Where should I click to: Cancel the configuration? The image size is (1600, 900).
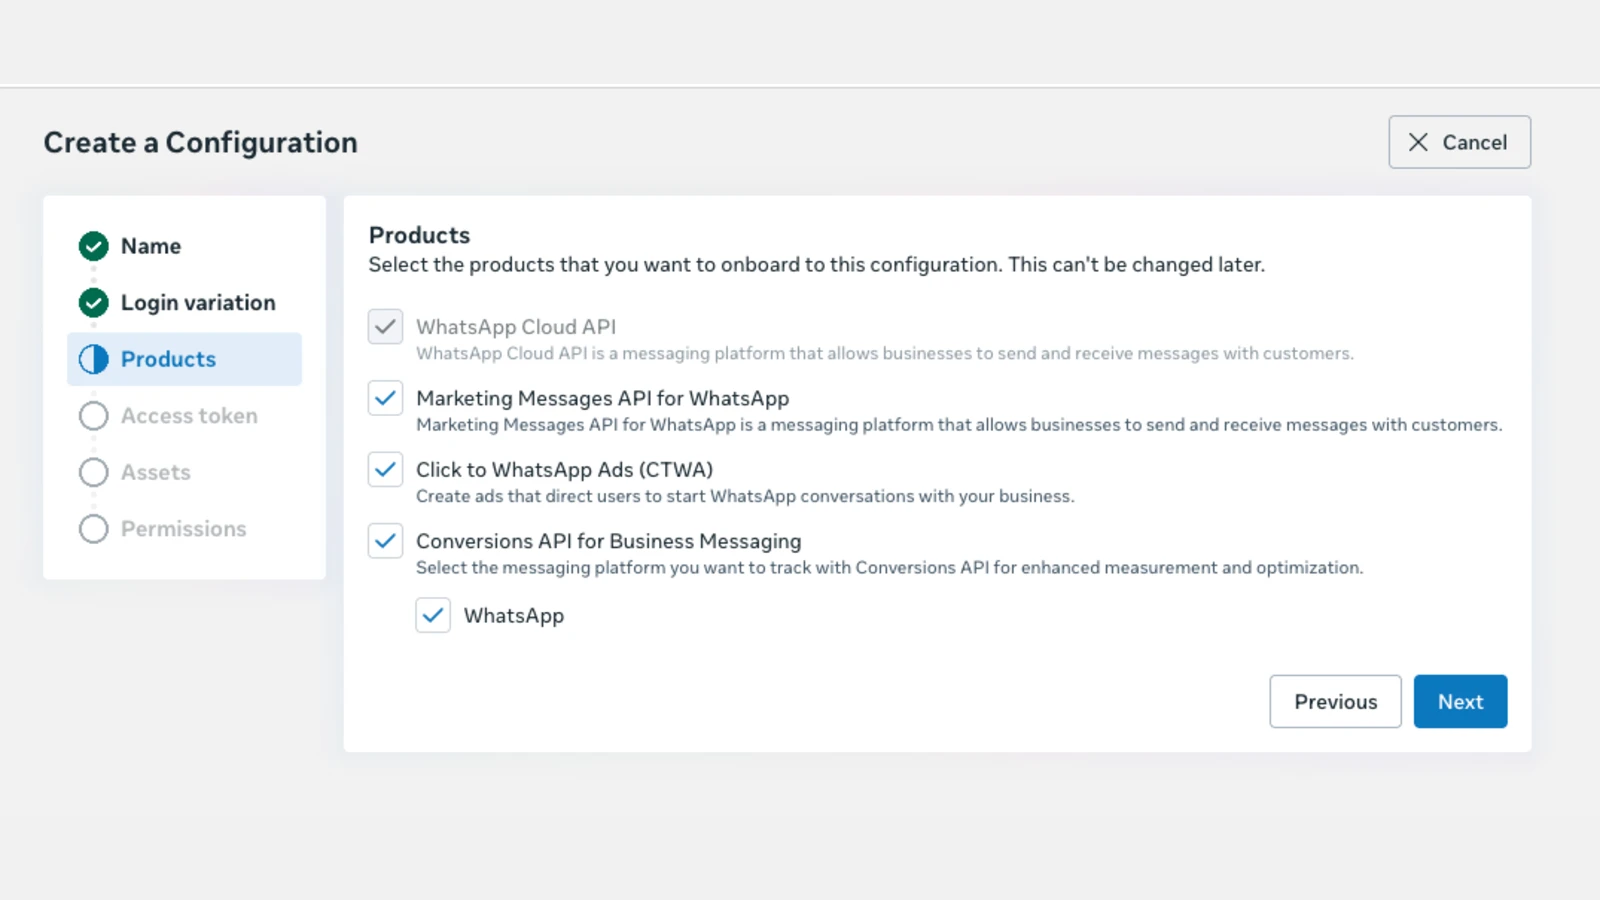(x=1459, y=142)
